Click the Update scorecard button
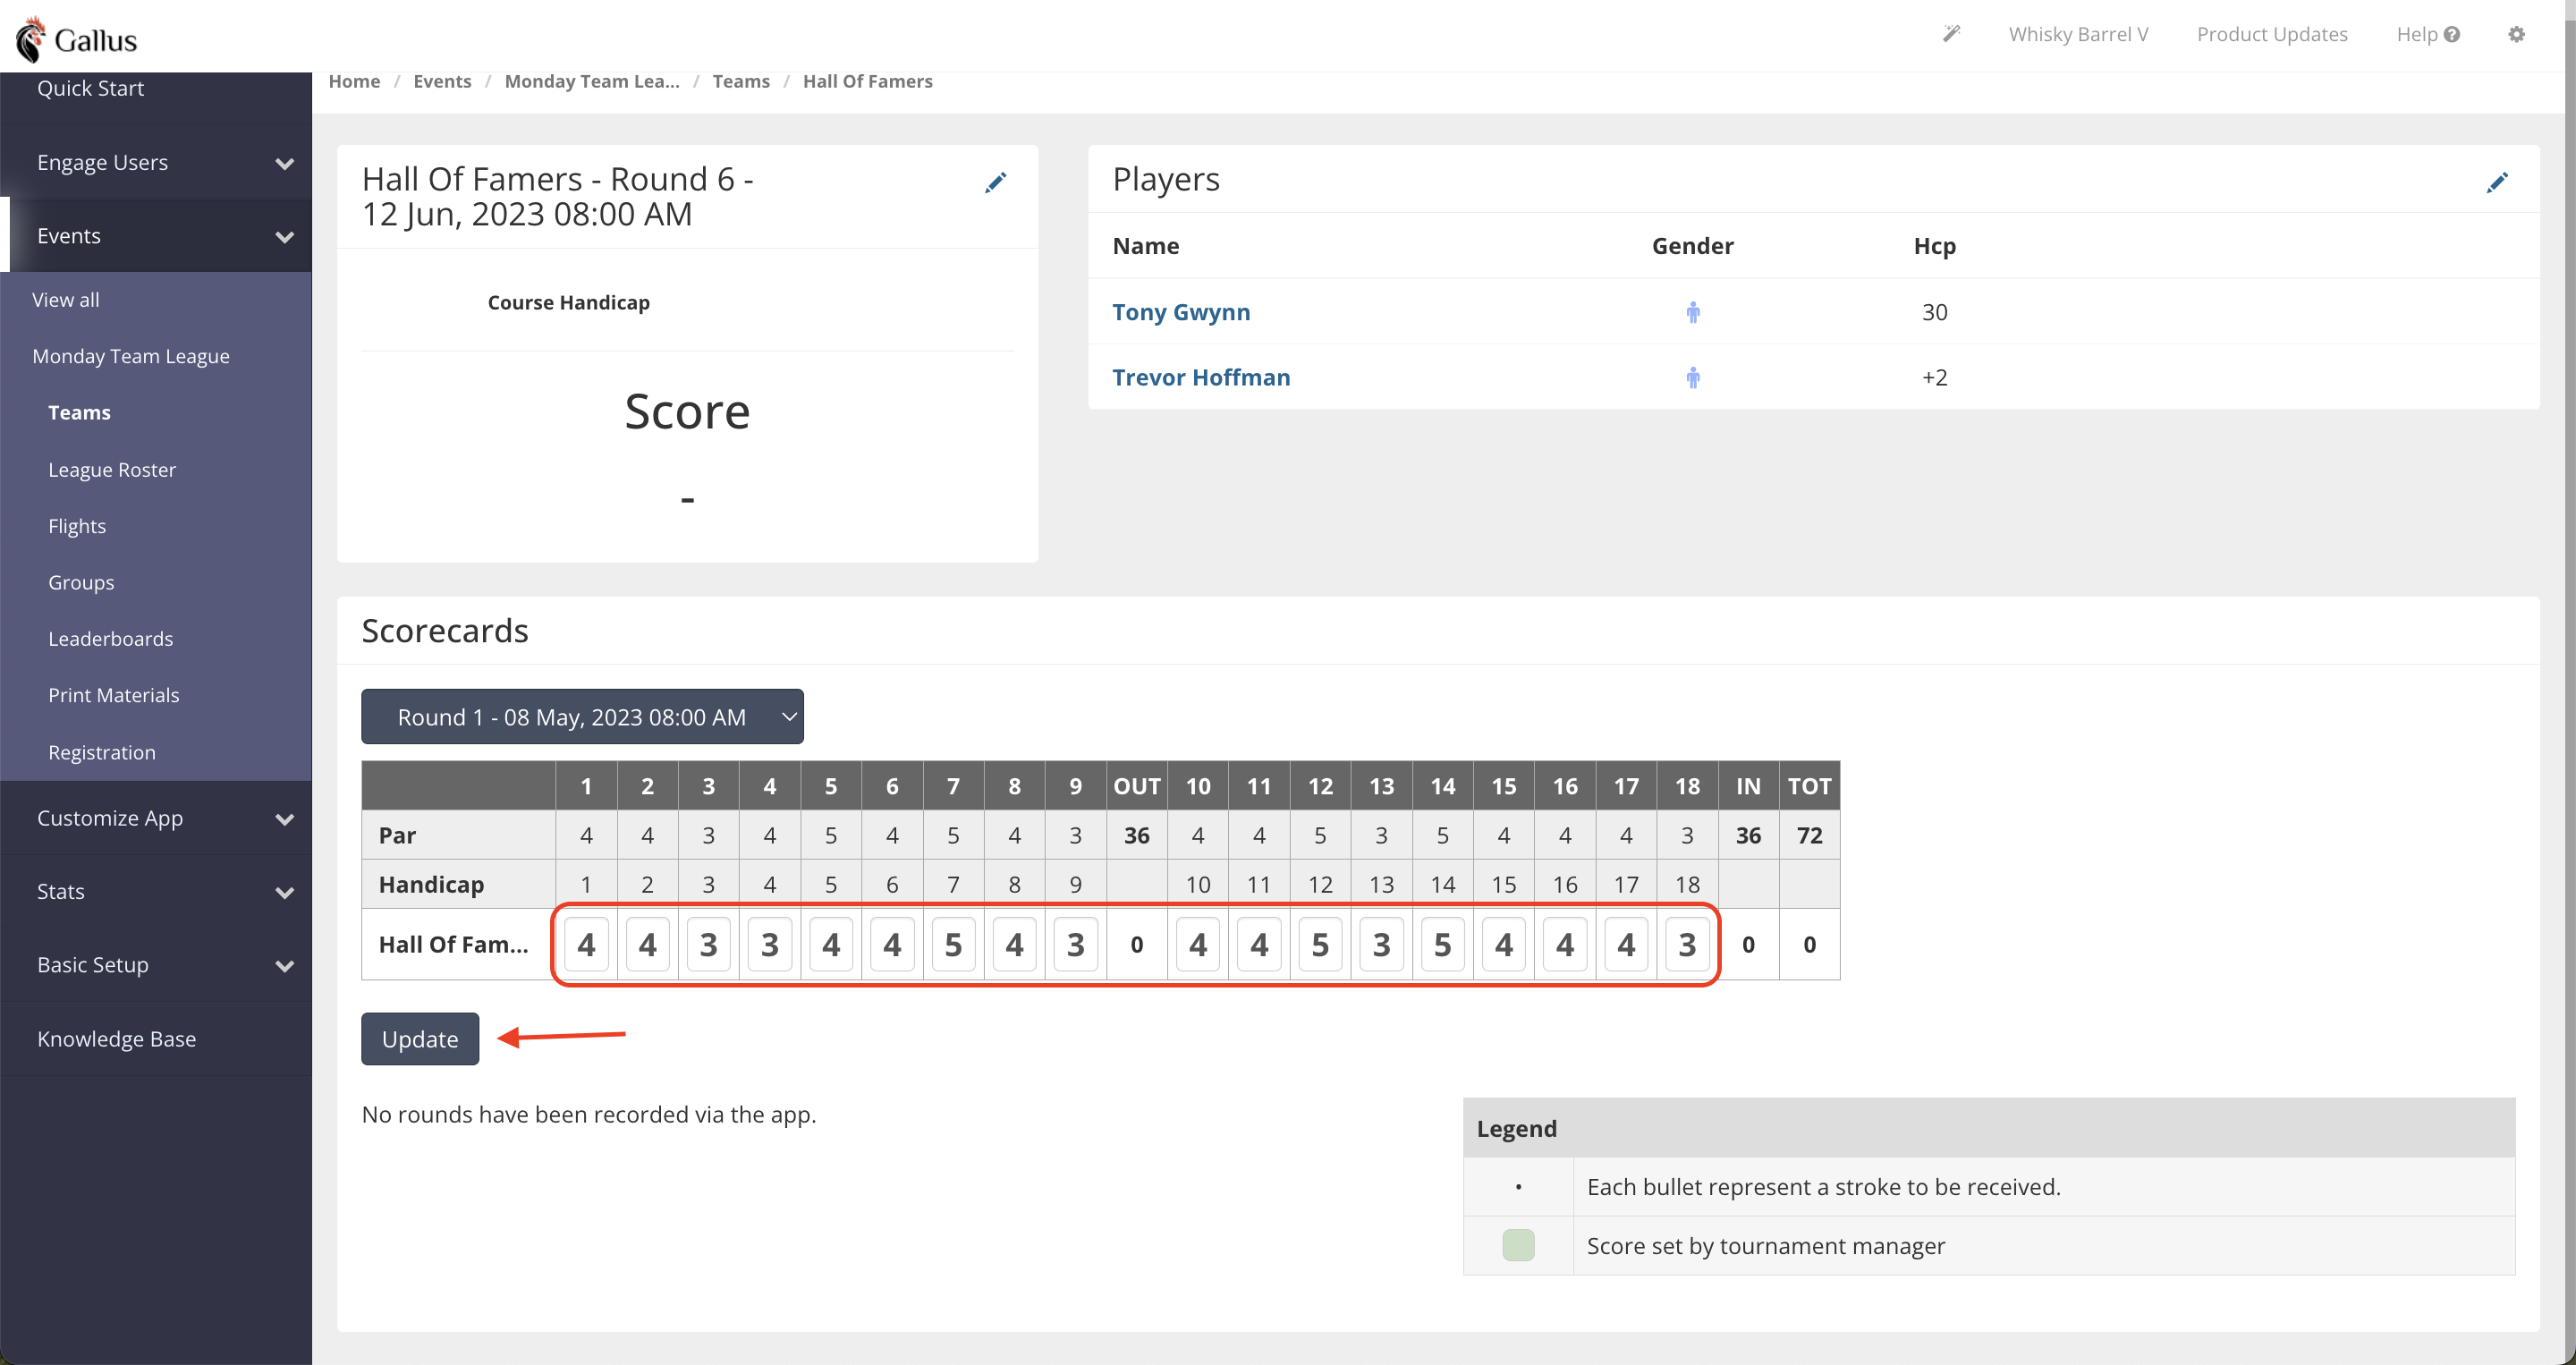The width and height of the screenshot is (2576, 1365). point(420,1039)
